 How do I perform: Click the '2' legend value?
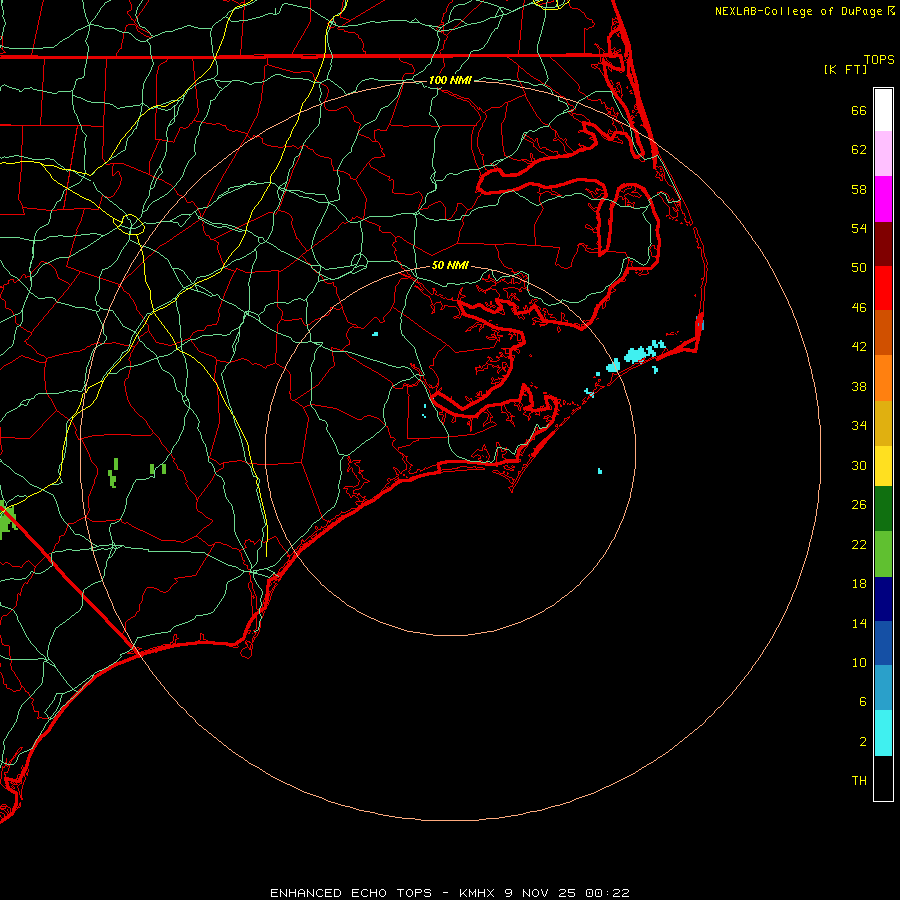(x=863, y=741)
